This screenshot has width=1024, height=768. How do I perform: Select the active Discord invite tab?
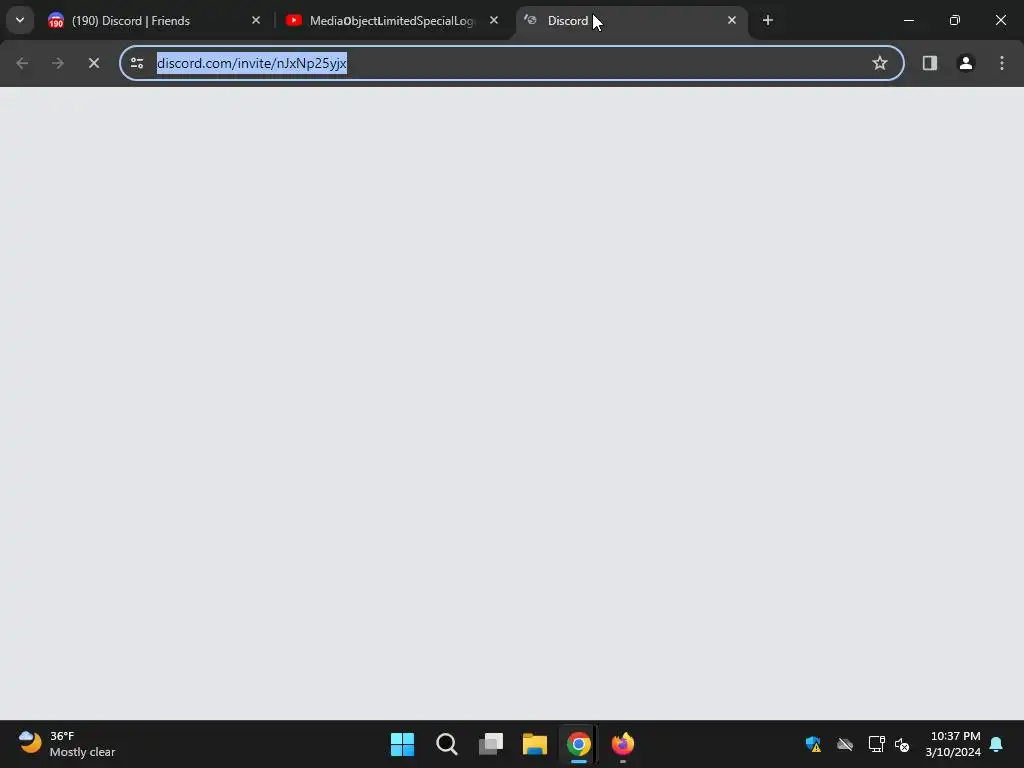[631, 21]
